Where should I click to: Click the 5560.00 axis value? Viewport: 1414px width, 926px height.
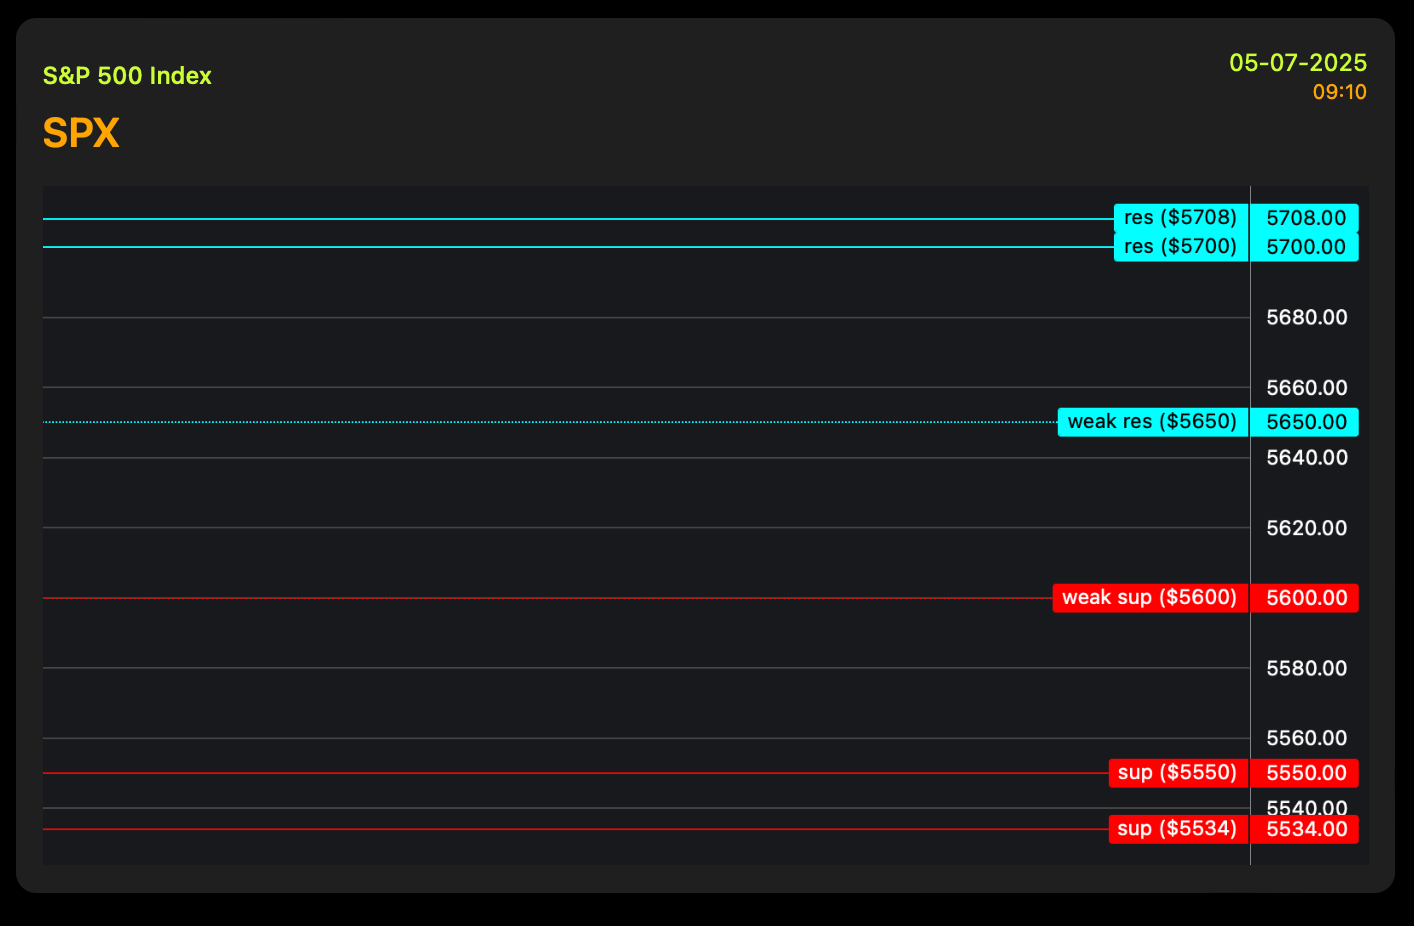[x=1307, y=738]
